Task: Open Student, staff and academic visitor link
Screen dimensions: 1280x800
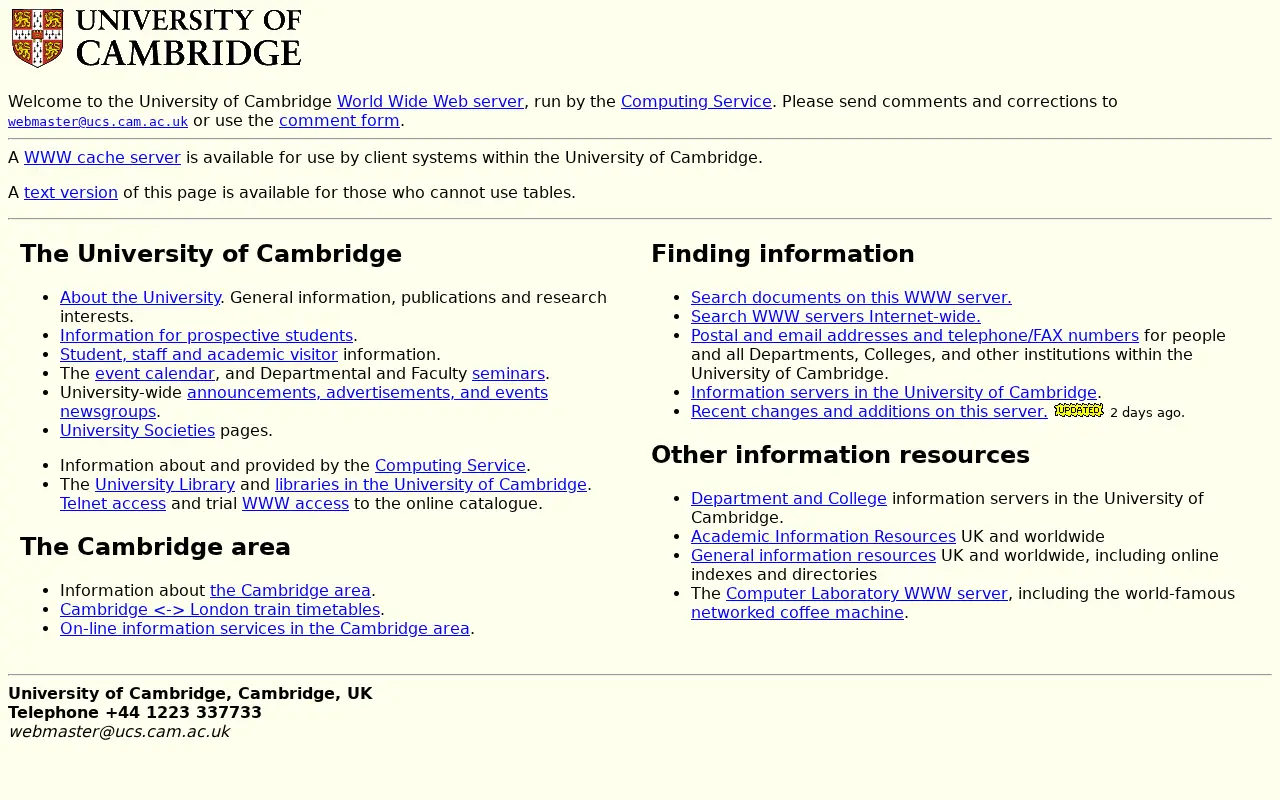Action: 199,355
